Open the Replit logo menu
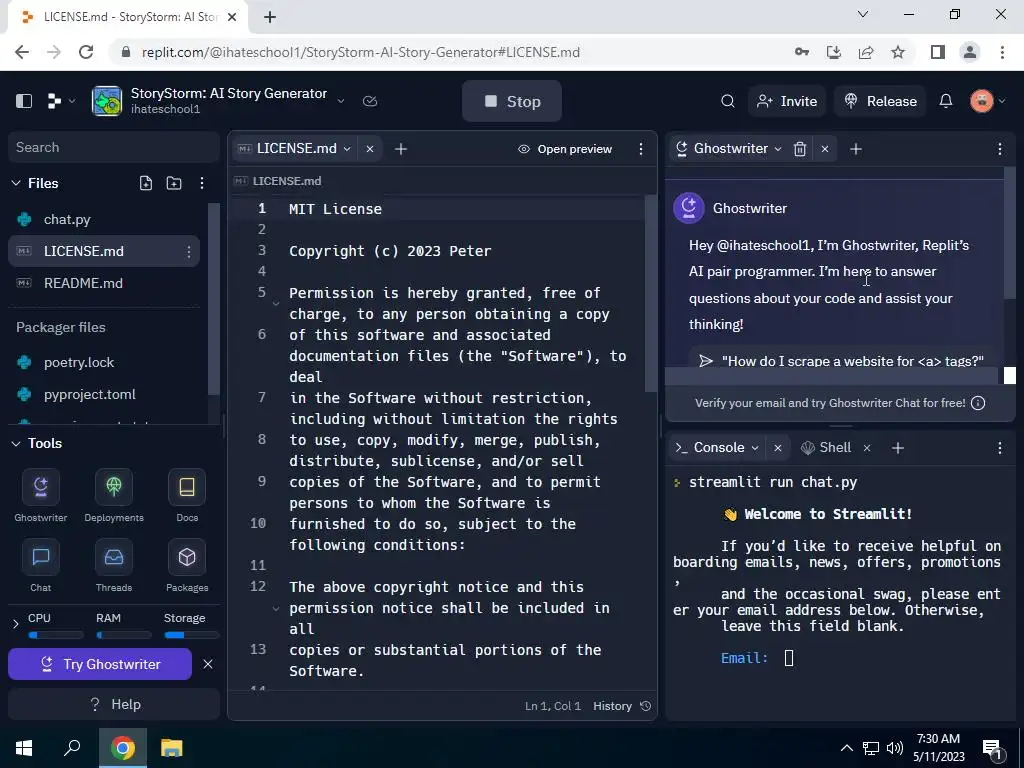Image resolution: width=1024 pixels, height=768 pixels. (x=61, y=101)
